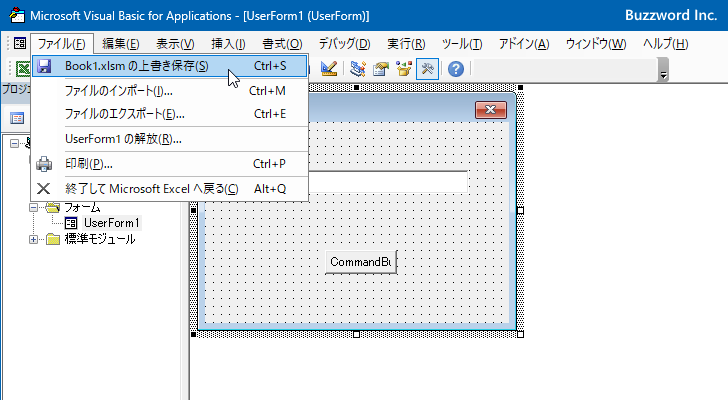Open the ツール(T) menu
The width and height of the screenshot is (728, 400).
click(x=462, y=44)
